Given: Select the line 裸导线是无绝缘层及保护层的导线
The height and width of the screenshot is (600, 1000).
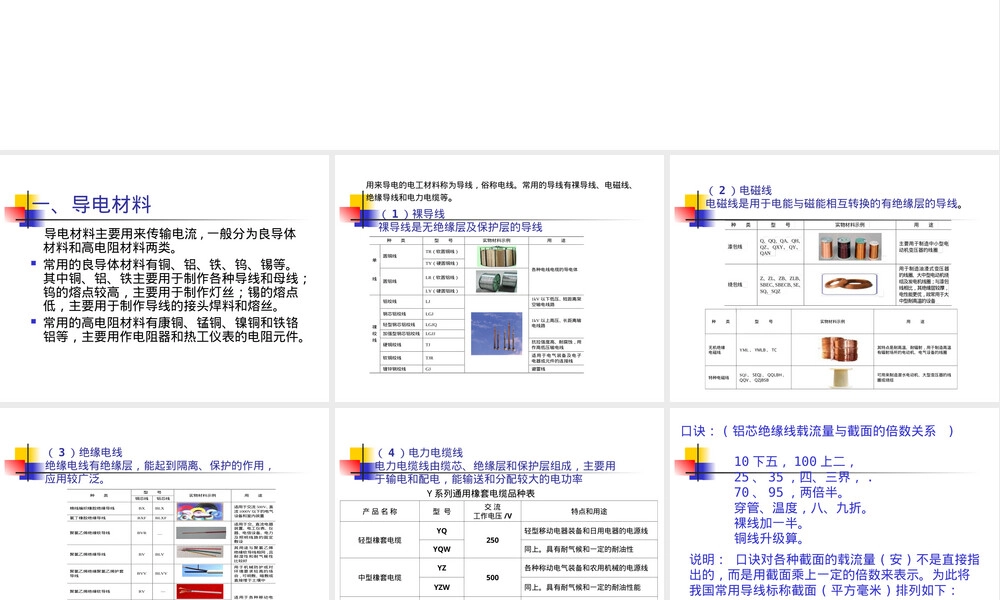Looking at the screenshot, I should (460, 227).
